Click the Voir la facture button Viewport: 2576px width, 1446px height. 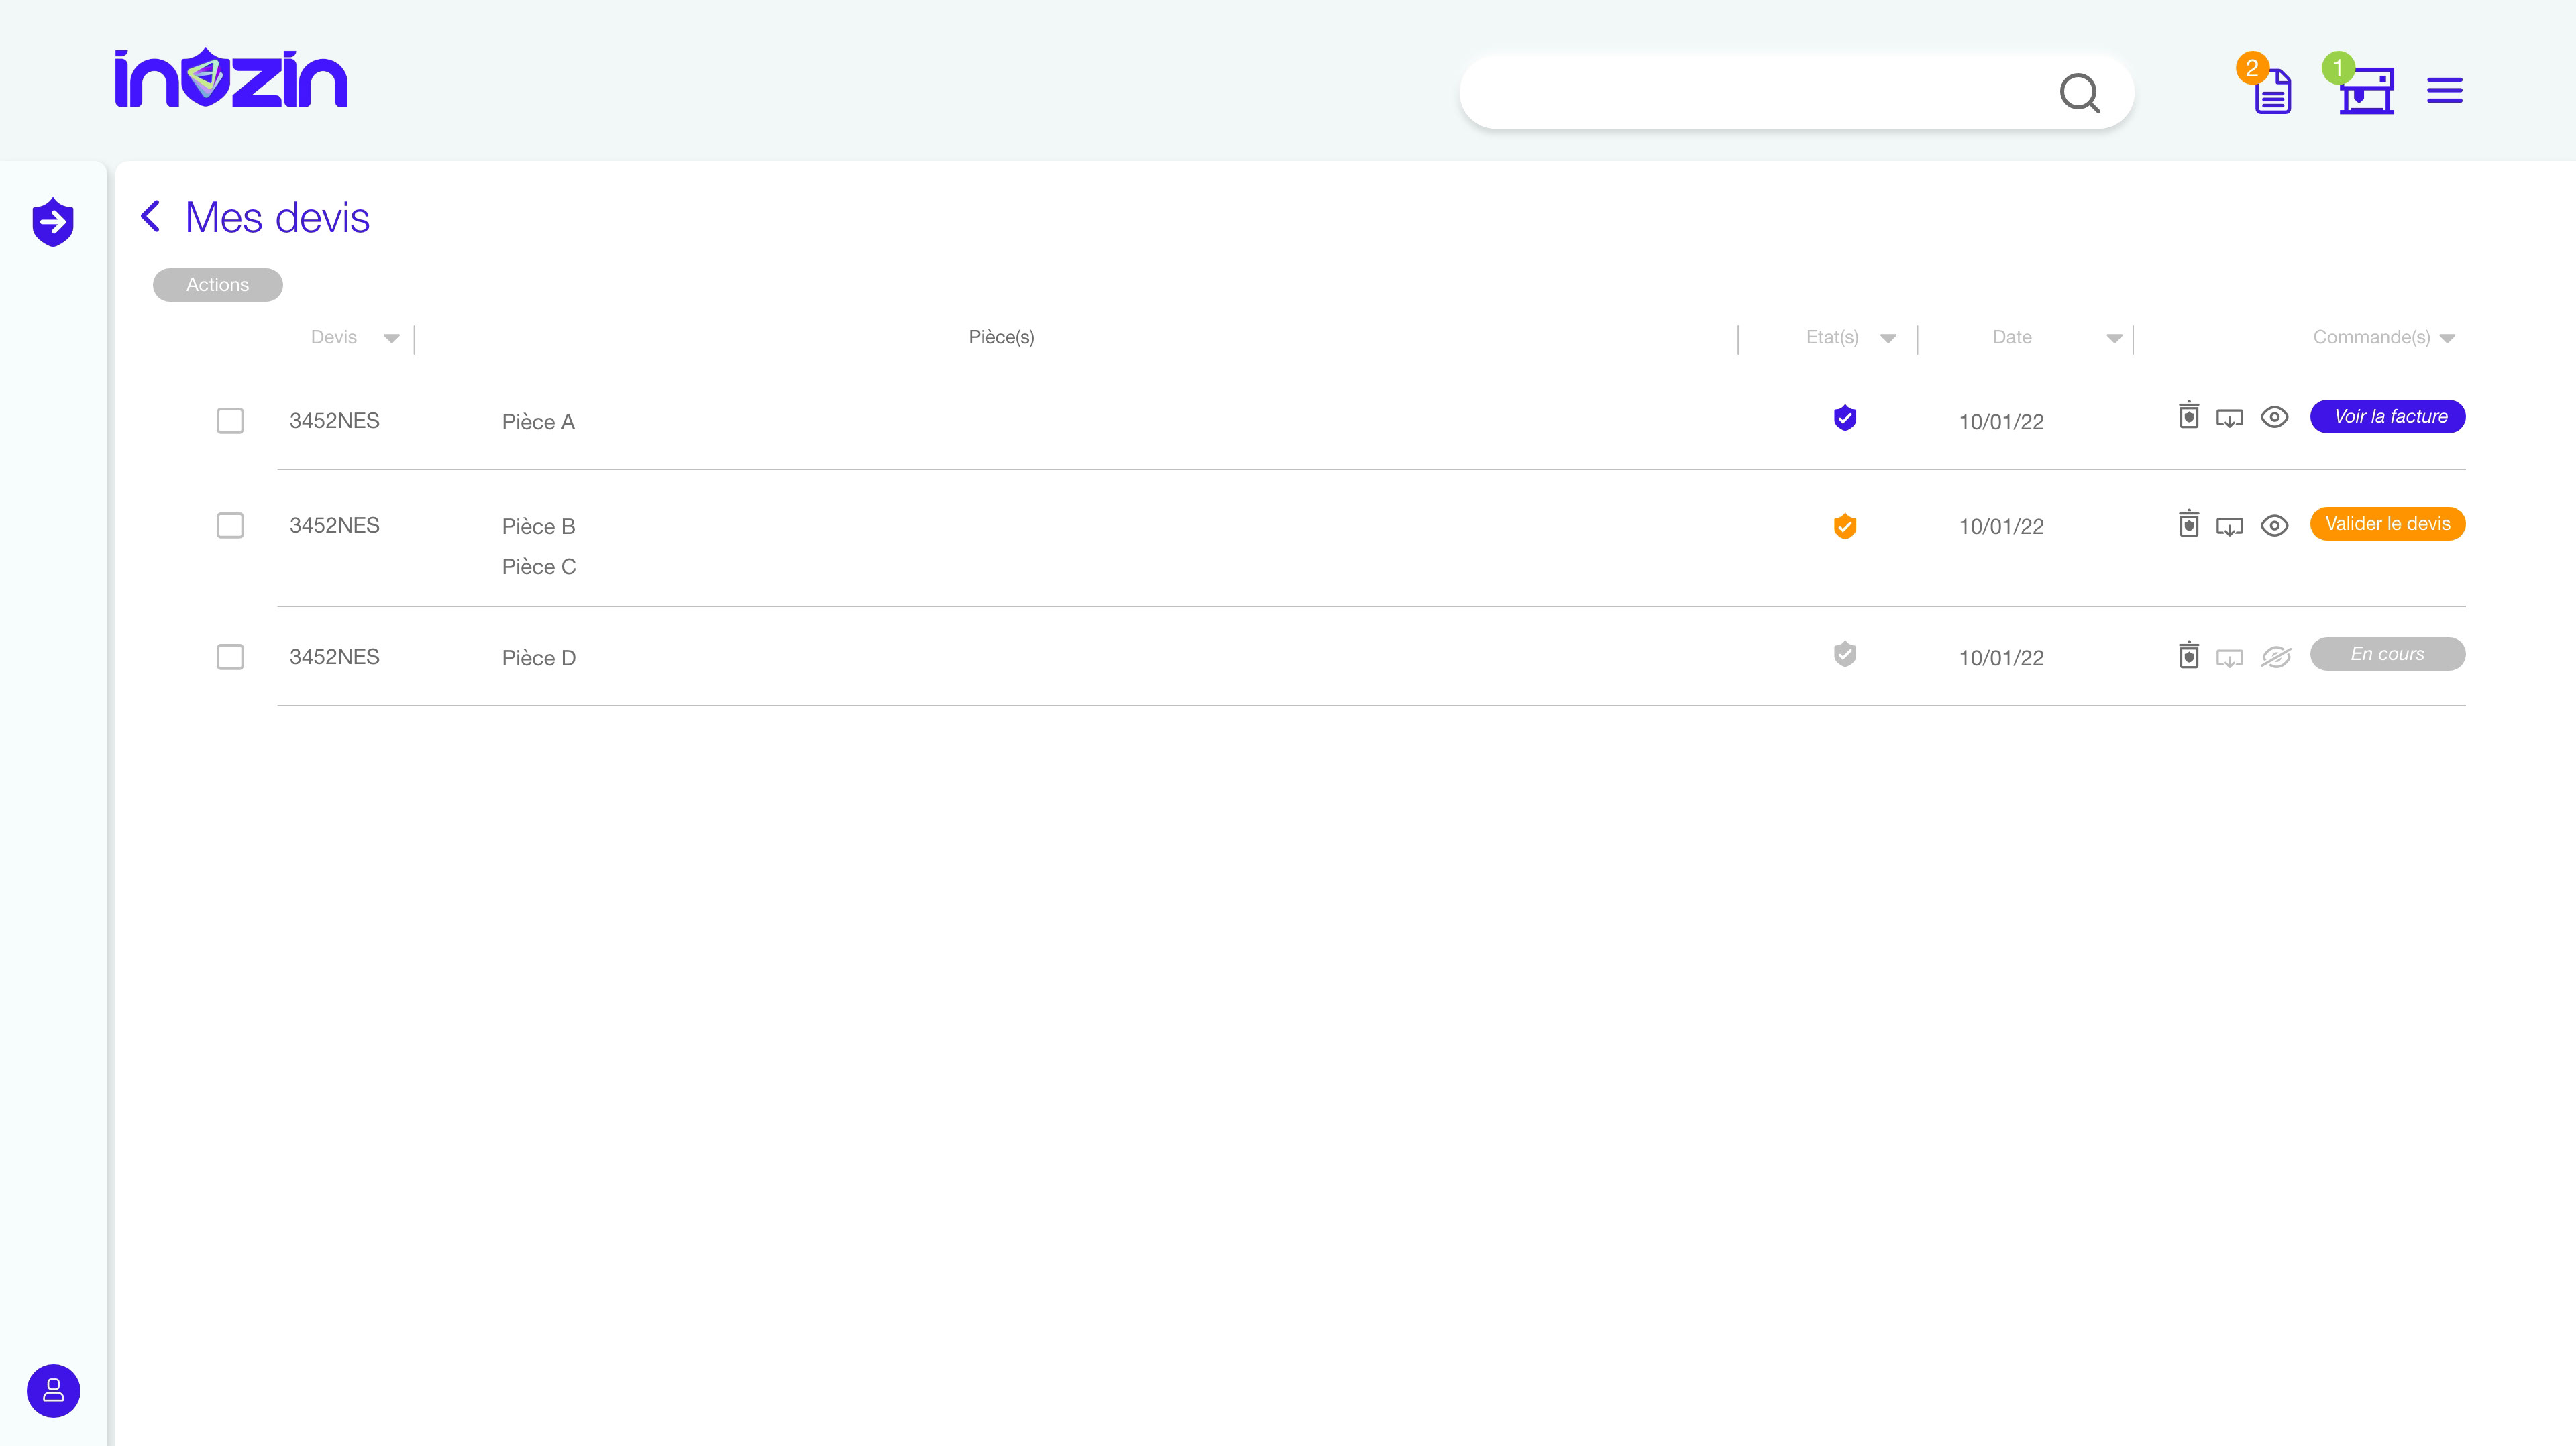click(2387, 417)
